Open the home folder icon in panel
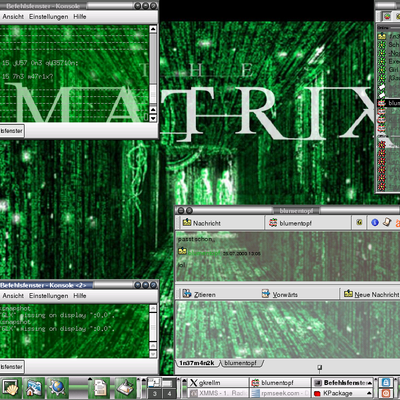 point(34,388)
